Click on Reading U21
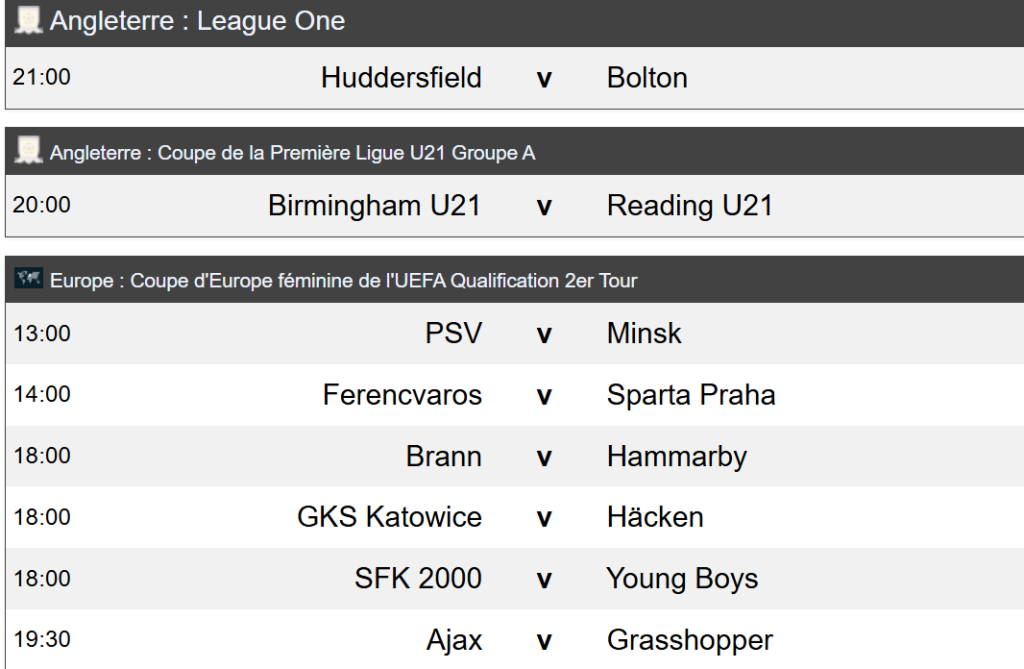Screen dimensions: 1024x669 pos(690,206)
